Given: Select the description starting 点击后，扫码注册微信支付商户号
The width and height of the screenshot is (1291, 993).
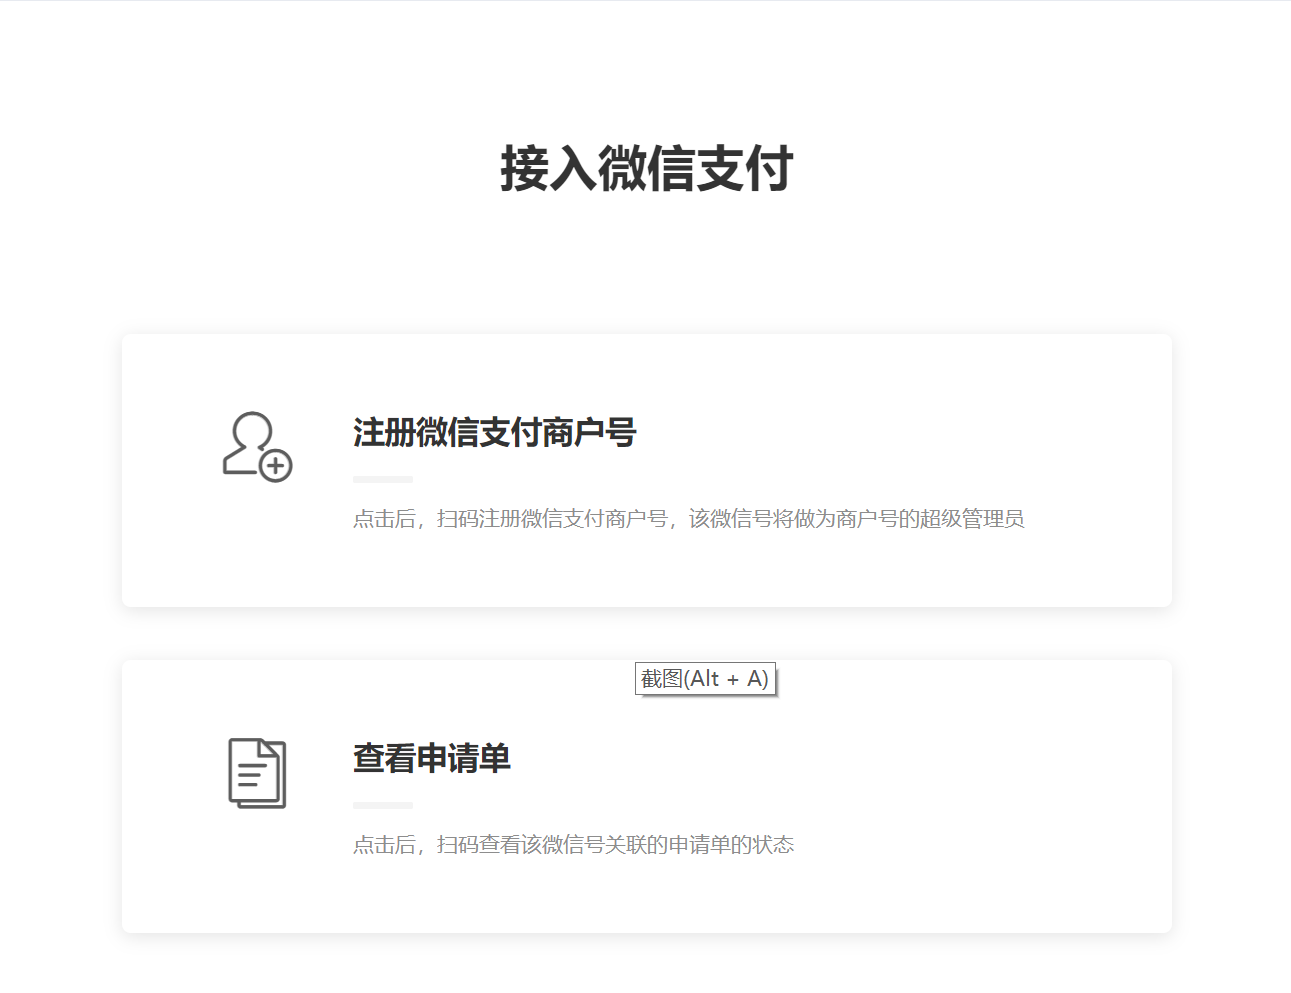Looking at the screenshot, I should point(689,519).
